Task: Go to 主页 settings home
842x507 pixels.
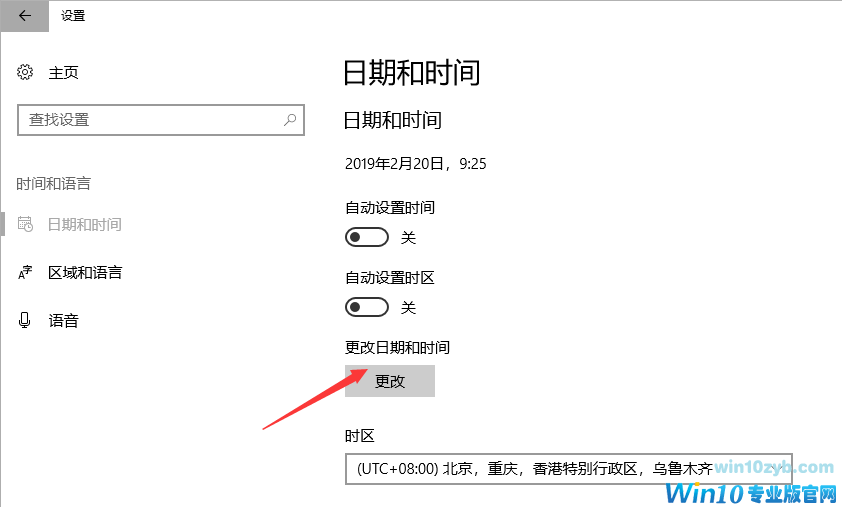Action: 63,72
